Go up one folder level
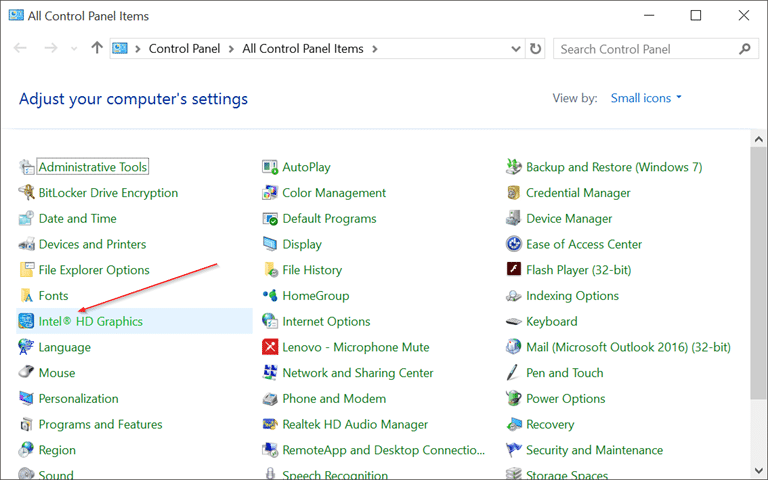Screen dimensions: 768x480 [97, 48]
